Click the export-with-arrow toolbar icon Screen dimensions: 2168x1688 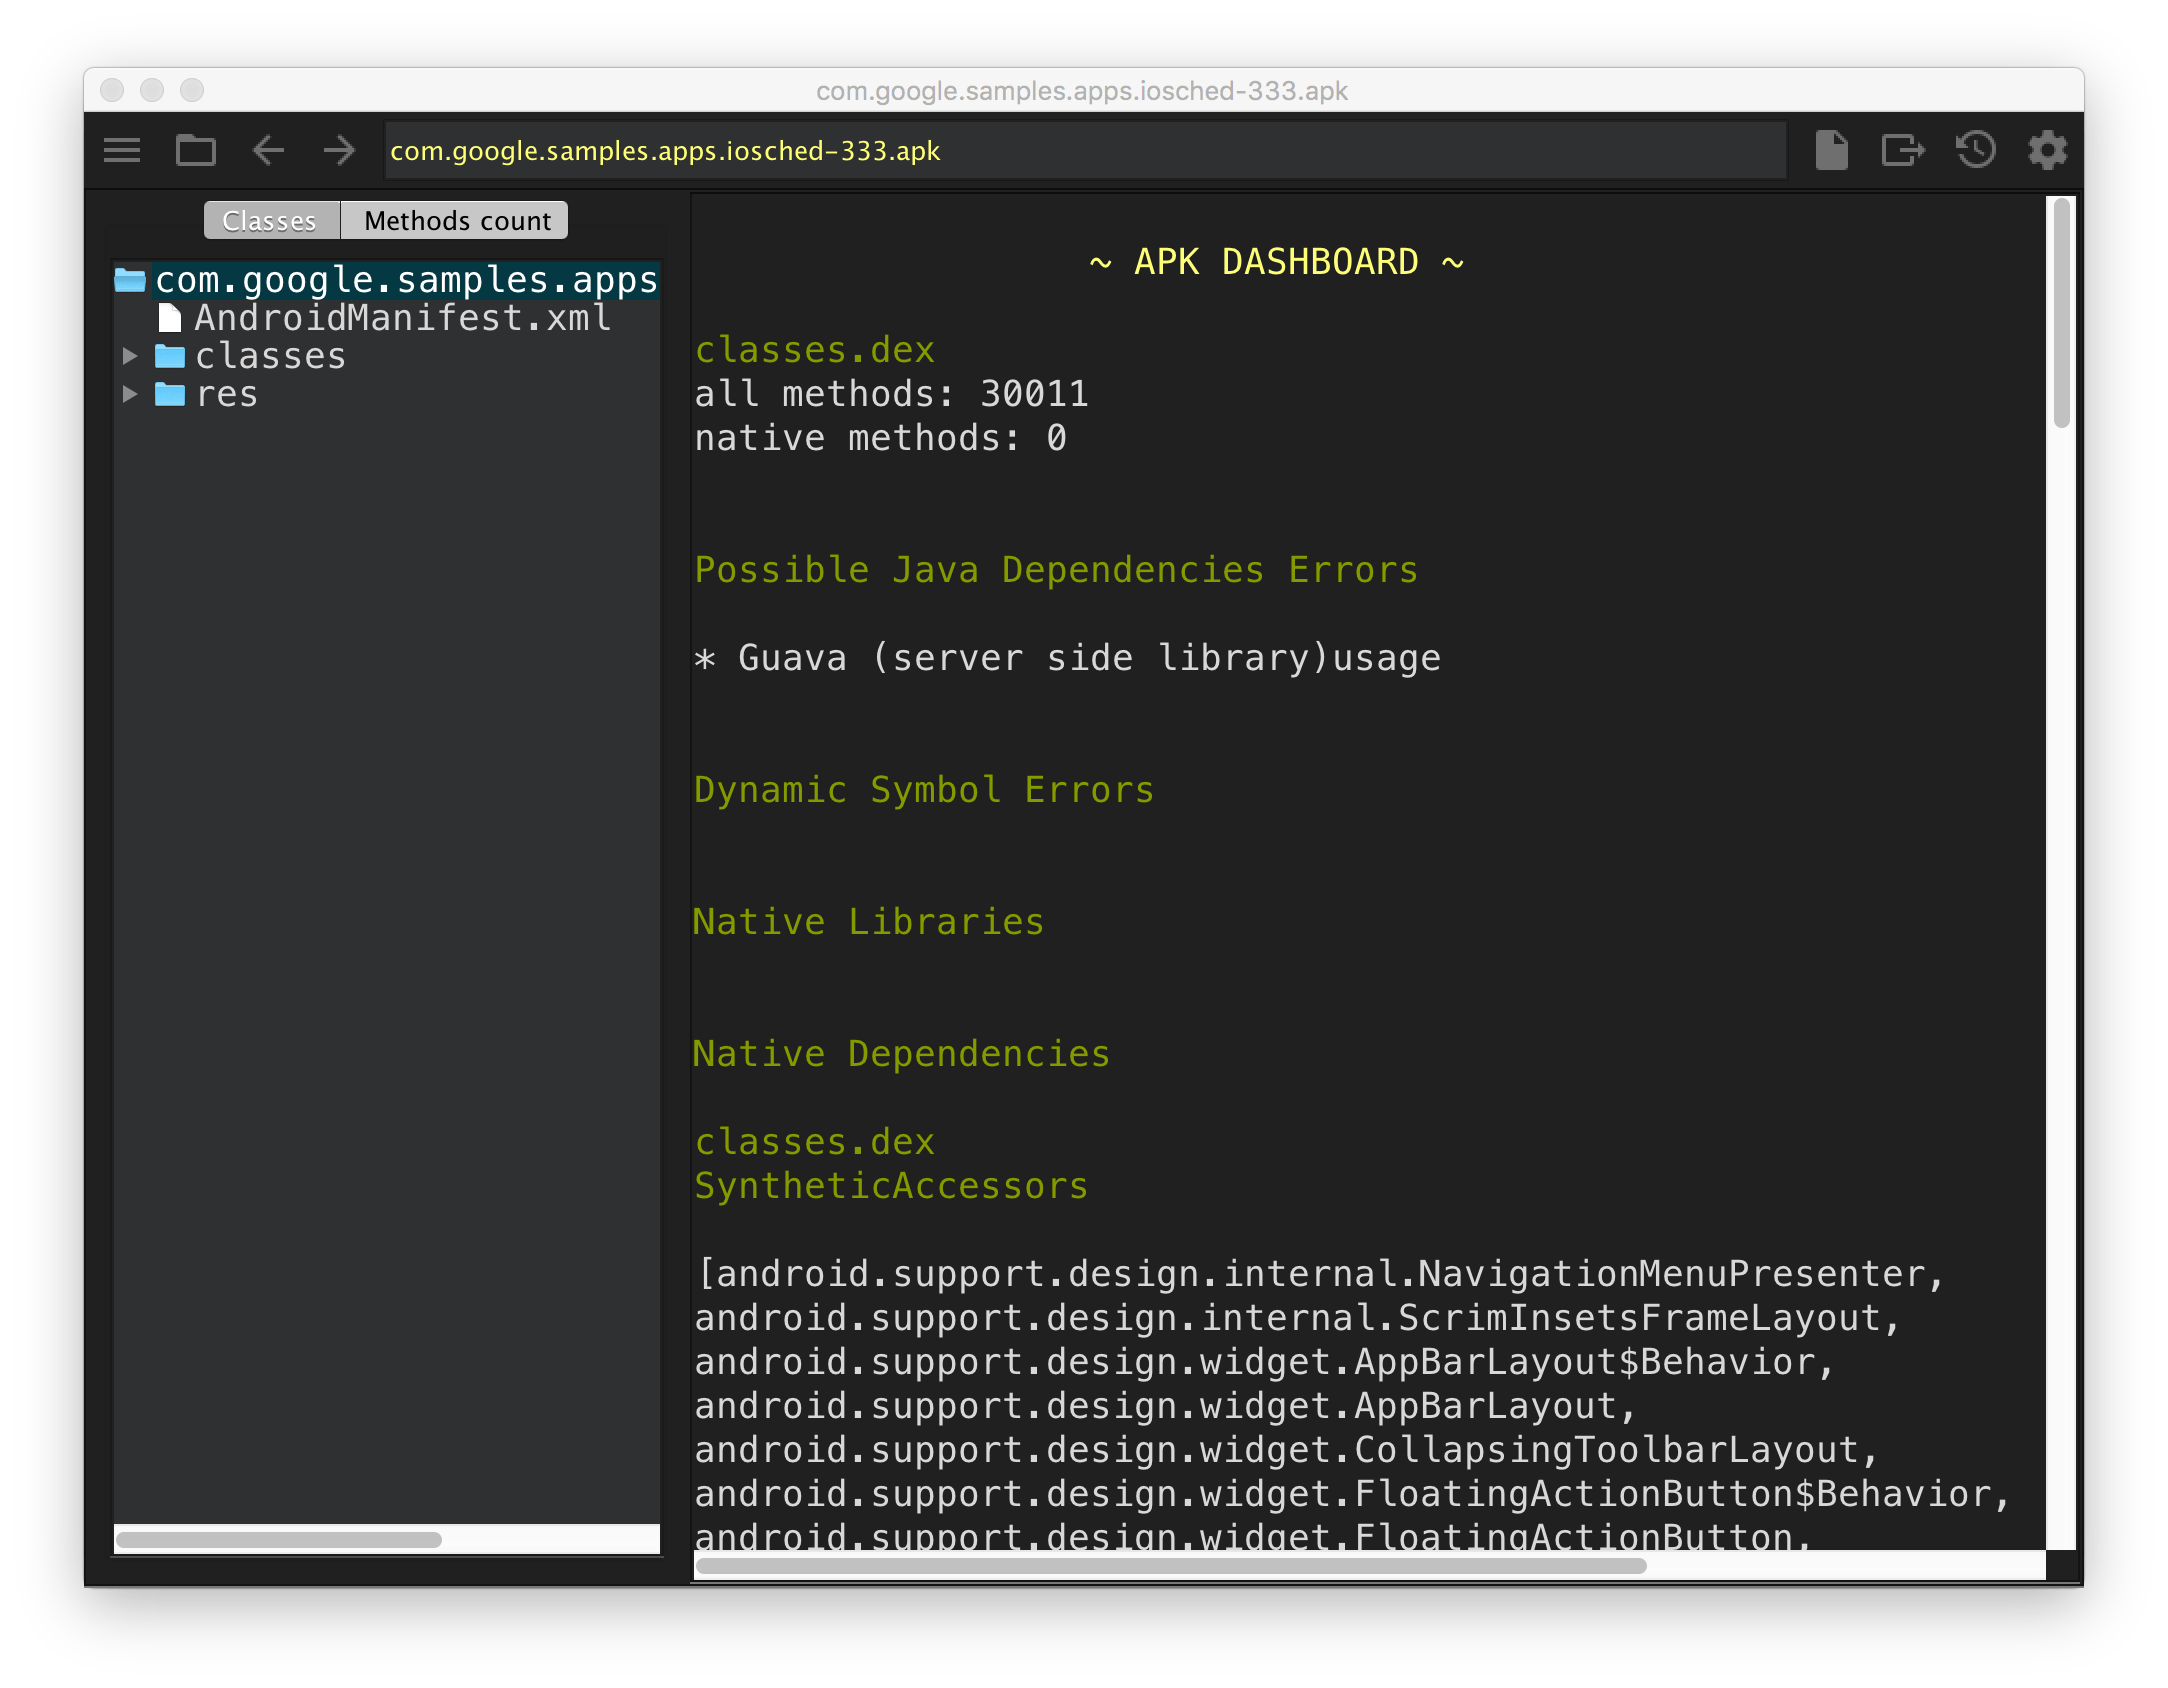point(1903,150)
